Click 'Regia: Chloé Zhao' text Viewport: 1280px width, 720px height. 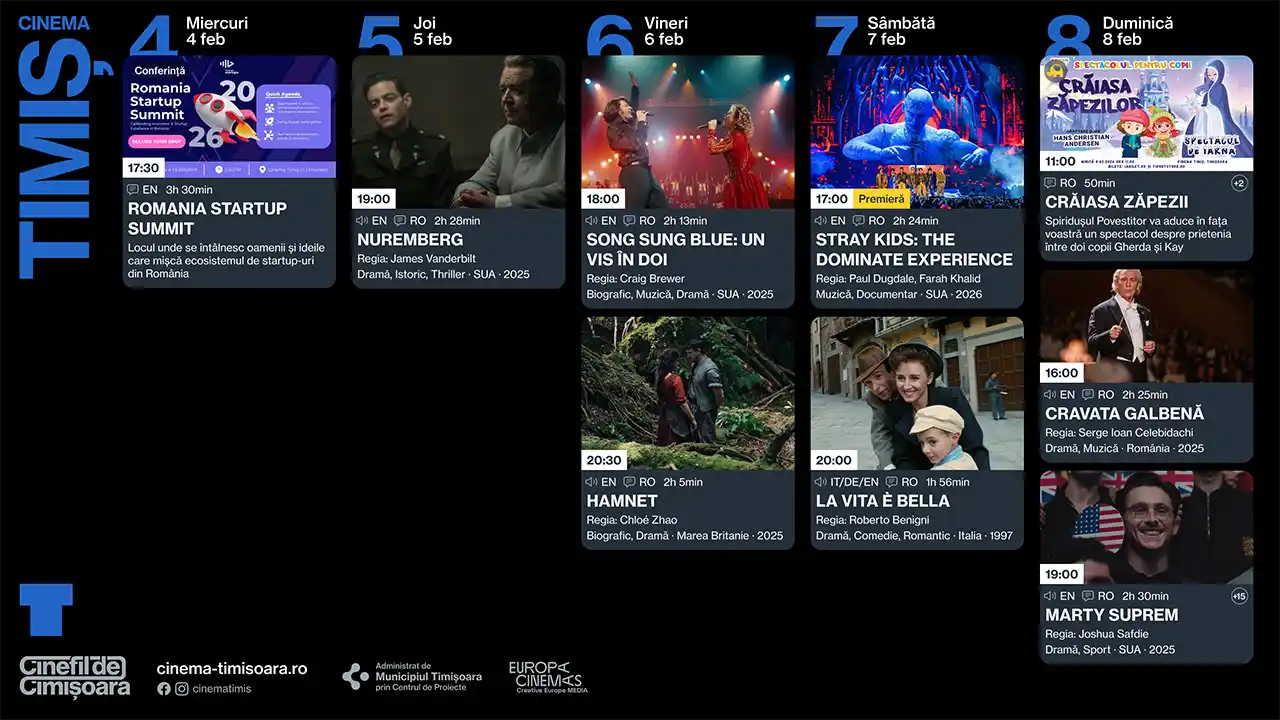[632, 520]
